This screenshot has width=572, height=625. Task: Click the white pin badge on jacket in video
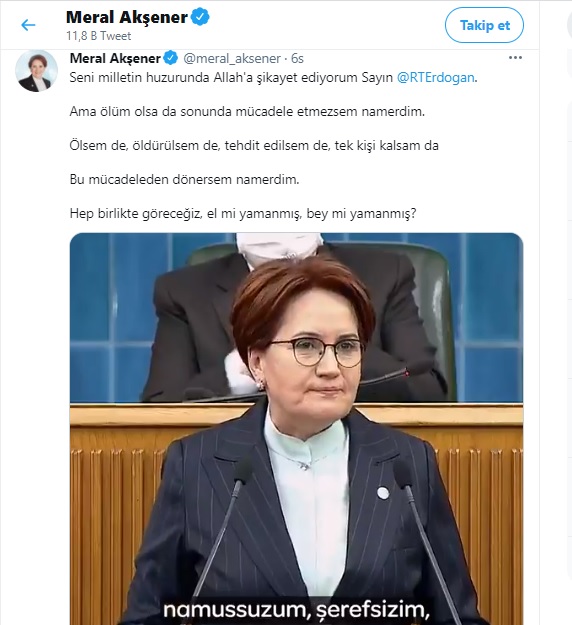pyautogui.click(x=383, y=493)
